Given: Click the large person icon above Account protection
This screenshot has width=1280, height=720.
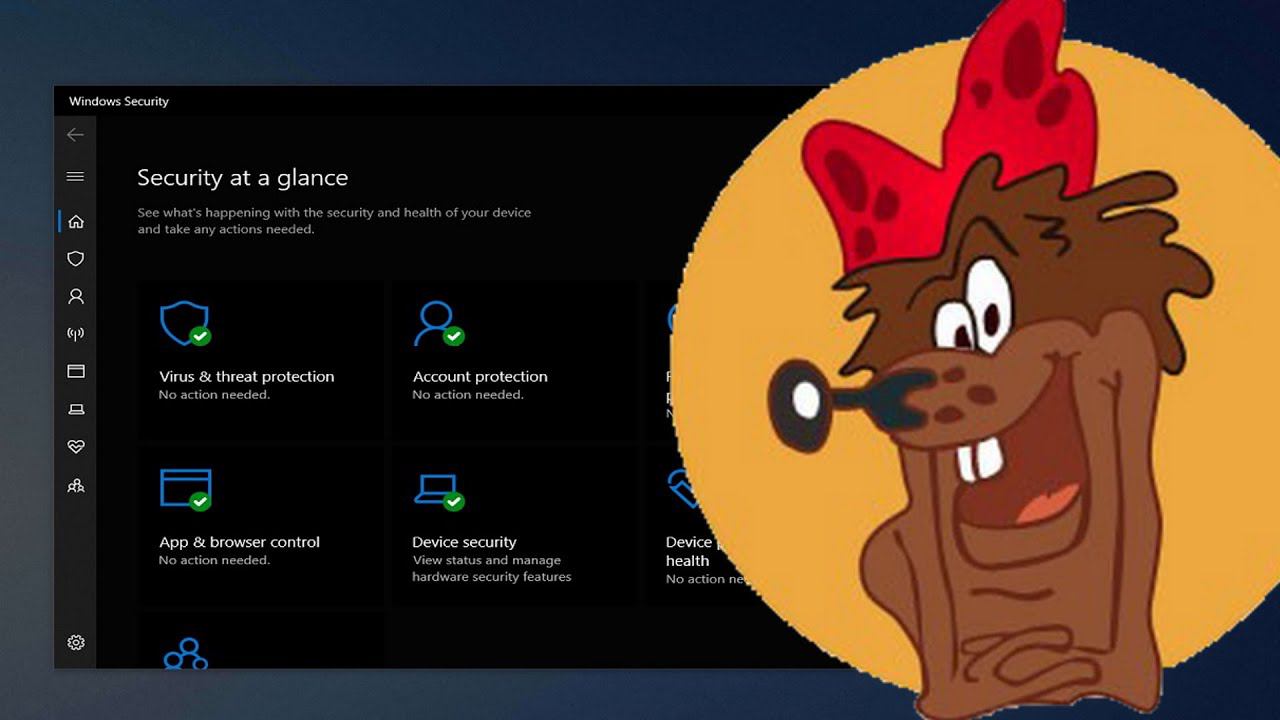Looking at the screenshot, I should click(439, 324).
